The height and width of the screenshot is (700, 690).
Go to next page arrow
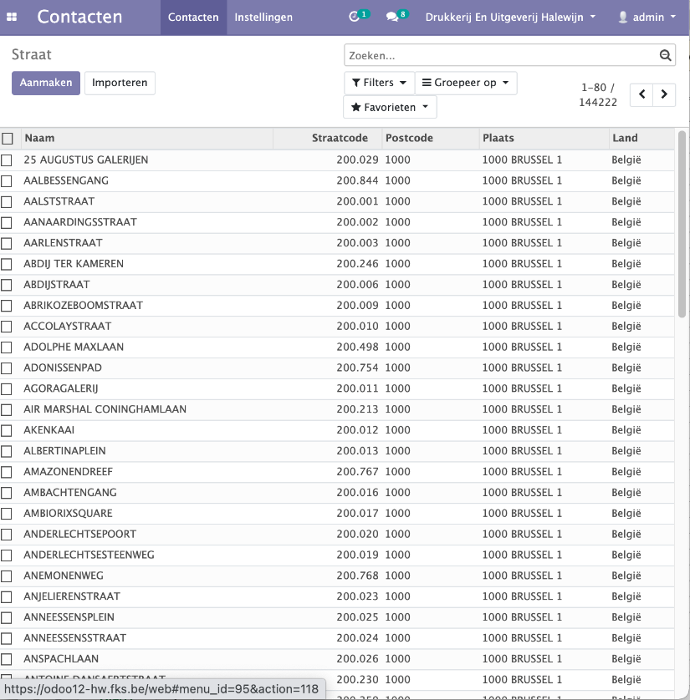pyautogui.click(x=664, y=94)
